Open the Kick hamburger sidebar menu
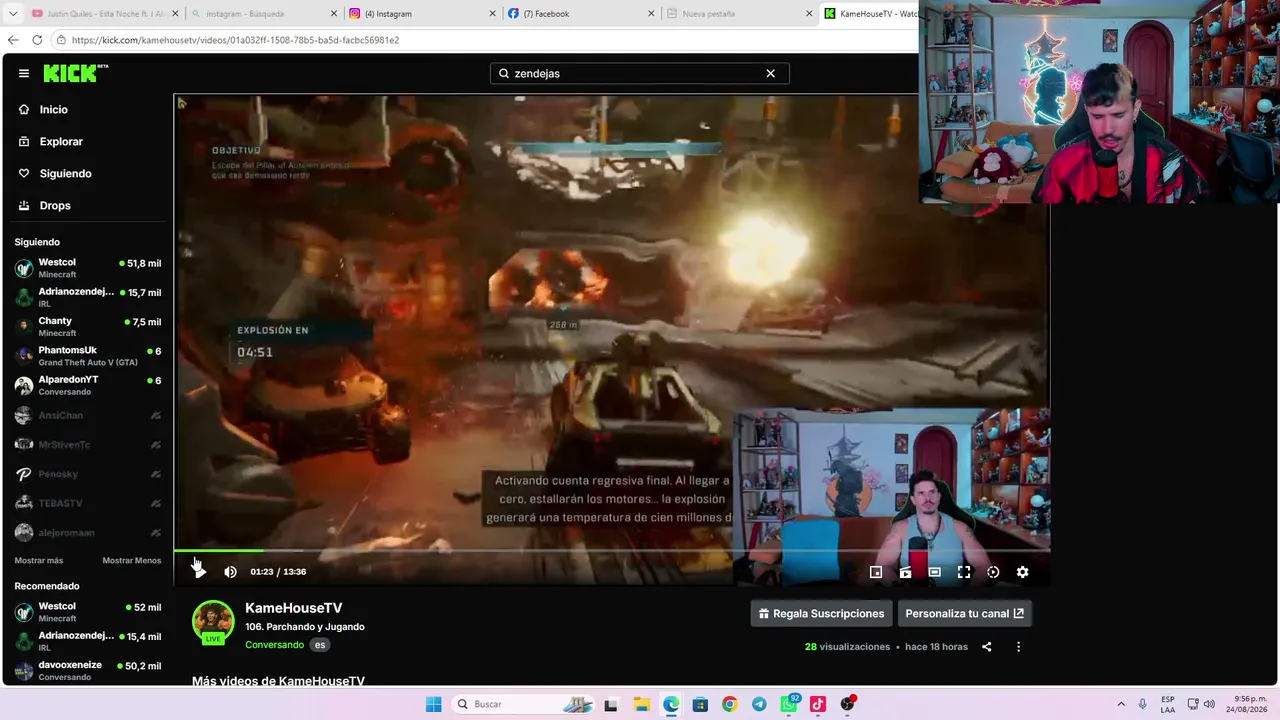Screen dimensions: 1280x720 coord(24,73)
